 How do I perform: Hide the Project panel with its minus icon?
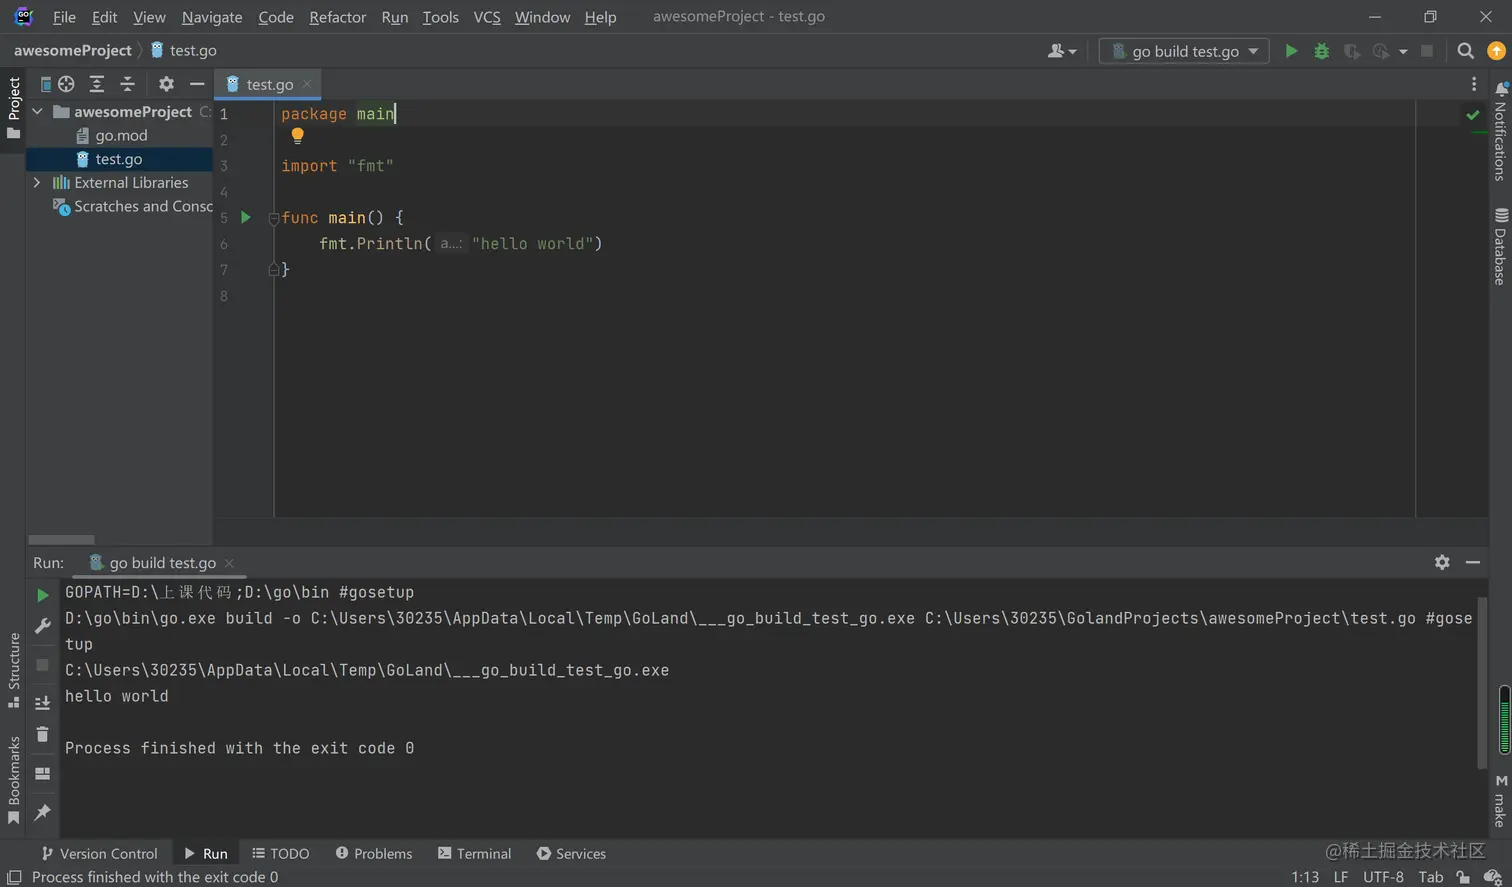[197, 84]
